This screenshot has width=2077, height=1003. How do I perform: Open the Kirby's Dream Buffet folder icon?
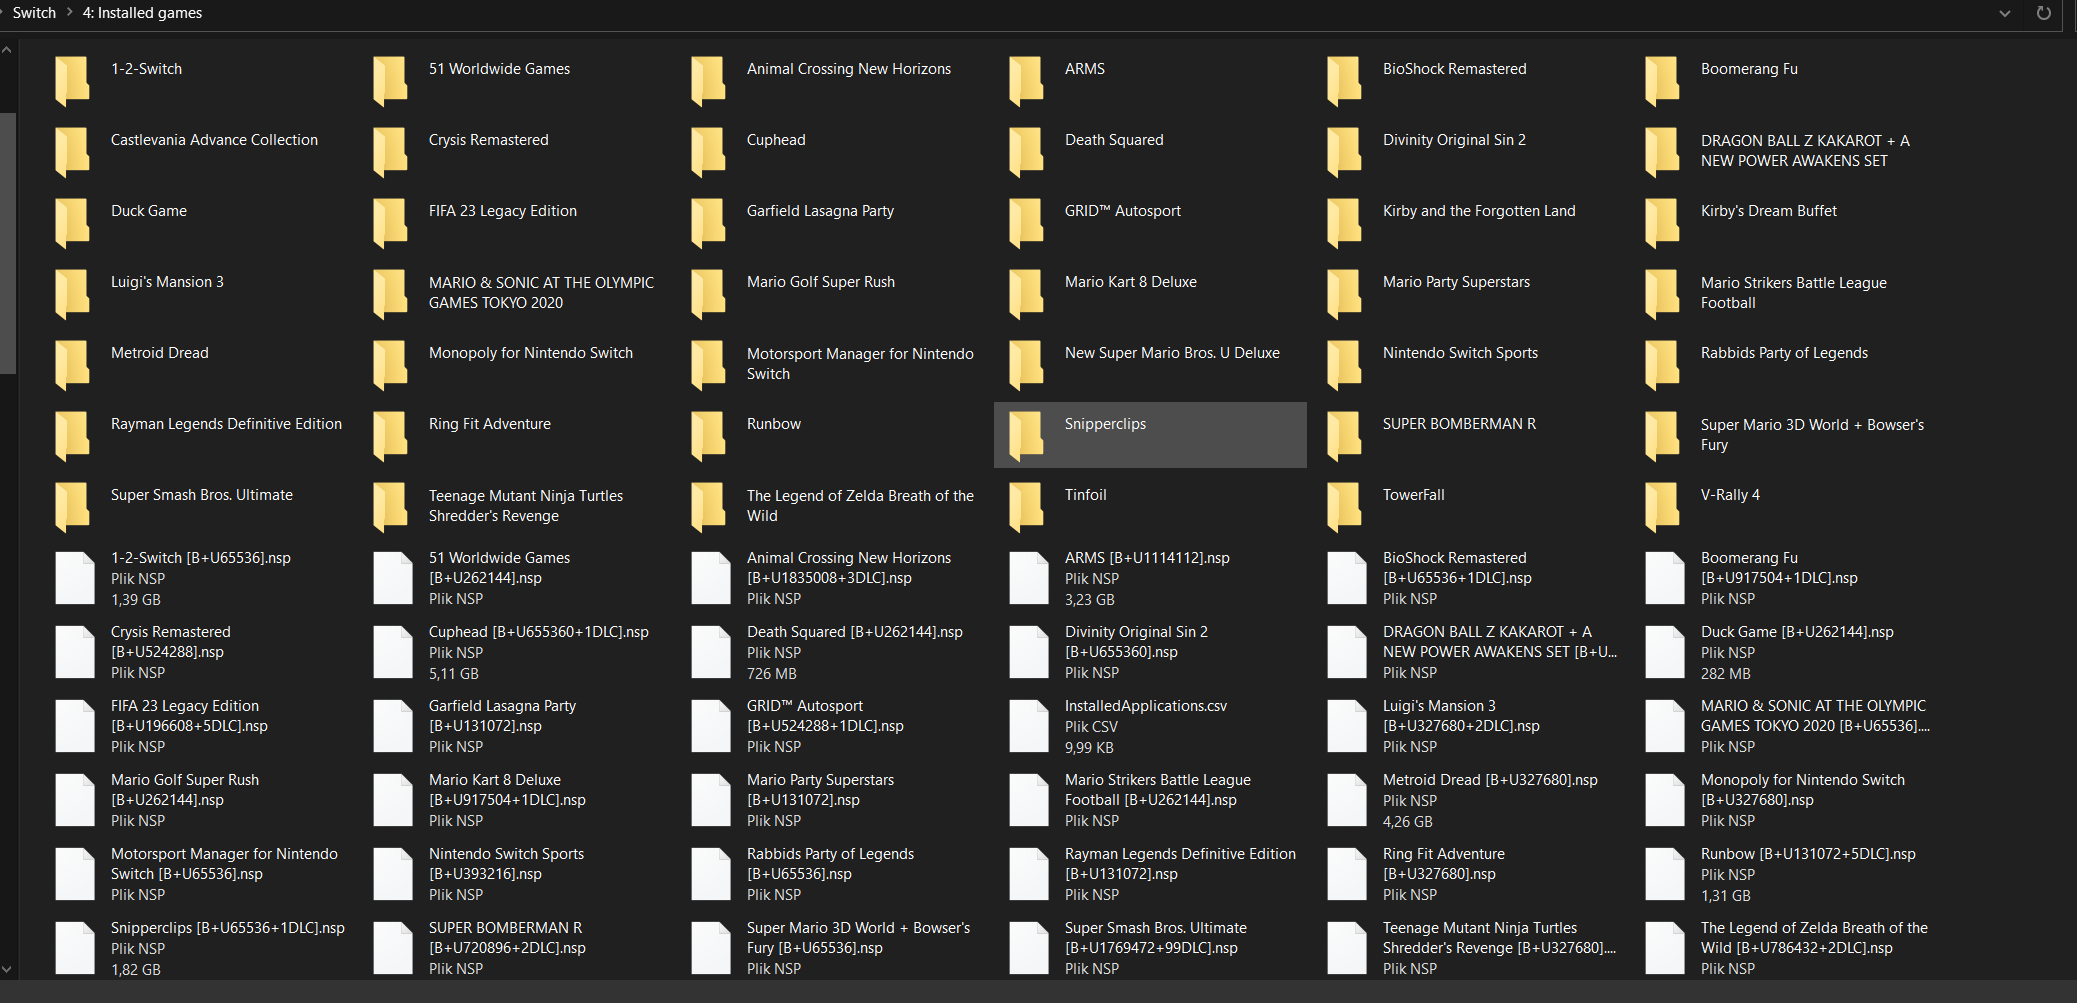[x=1663, y=223]
